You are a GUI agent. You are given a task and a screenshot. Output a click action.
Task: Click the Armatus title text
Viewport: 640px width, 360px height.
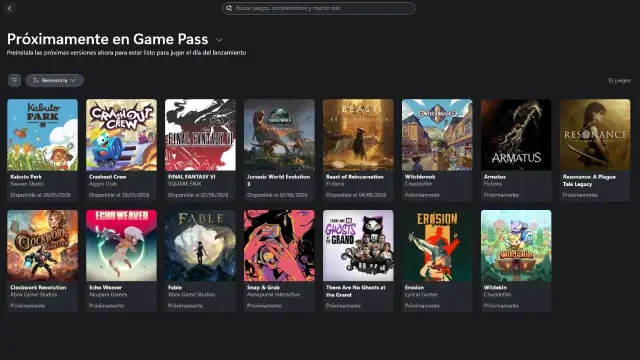click(x=495, y=177)
